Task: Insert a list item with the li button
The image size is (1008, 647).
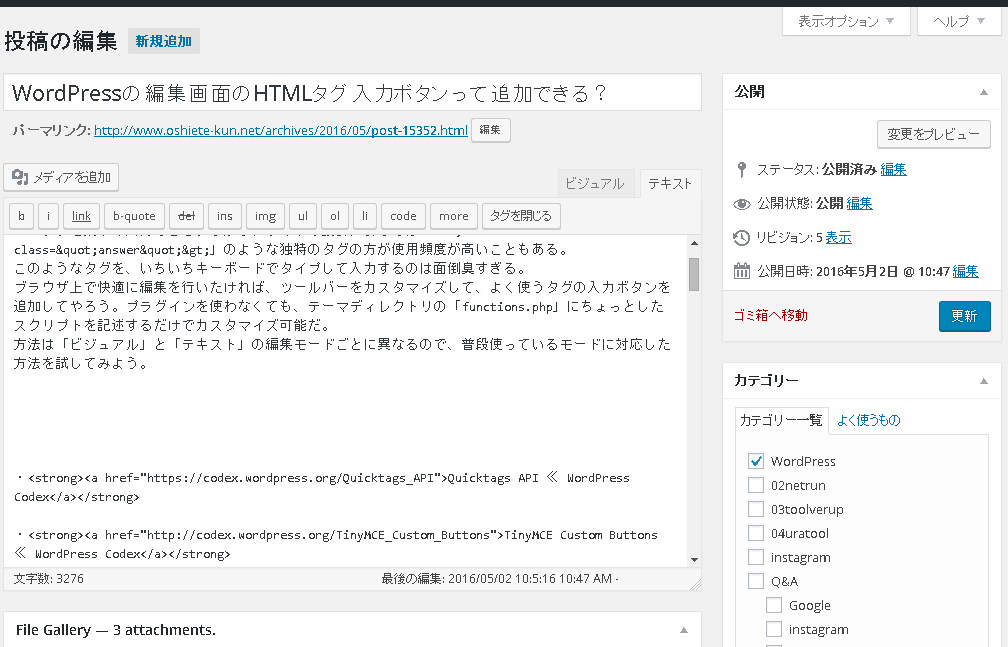Action: click(365, 216)
